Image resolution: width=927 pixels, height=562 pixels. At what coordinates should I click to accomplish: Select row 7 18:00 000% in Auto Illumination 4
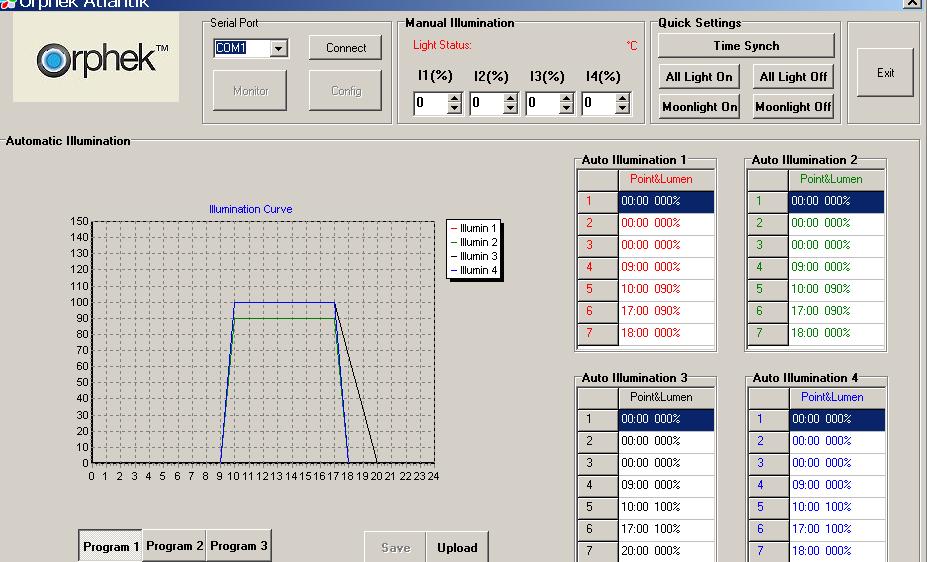pos(816,551)
